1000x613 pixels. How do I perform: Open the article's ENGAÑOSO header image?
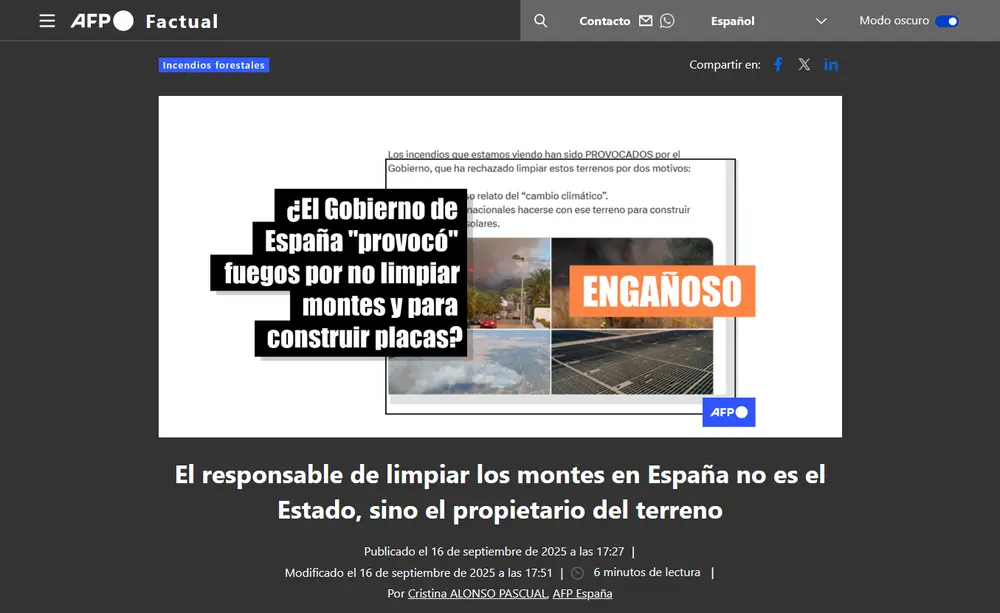pos(500,267)
